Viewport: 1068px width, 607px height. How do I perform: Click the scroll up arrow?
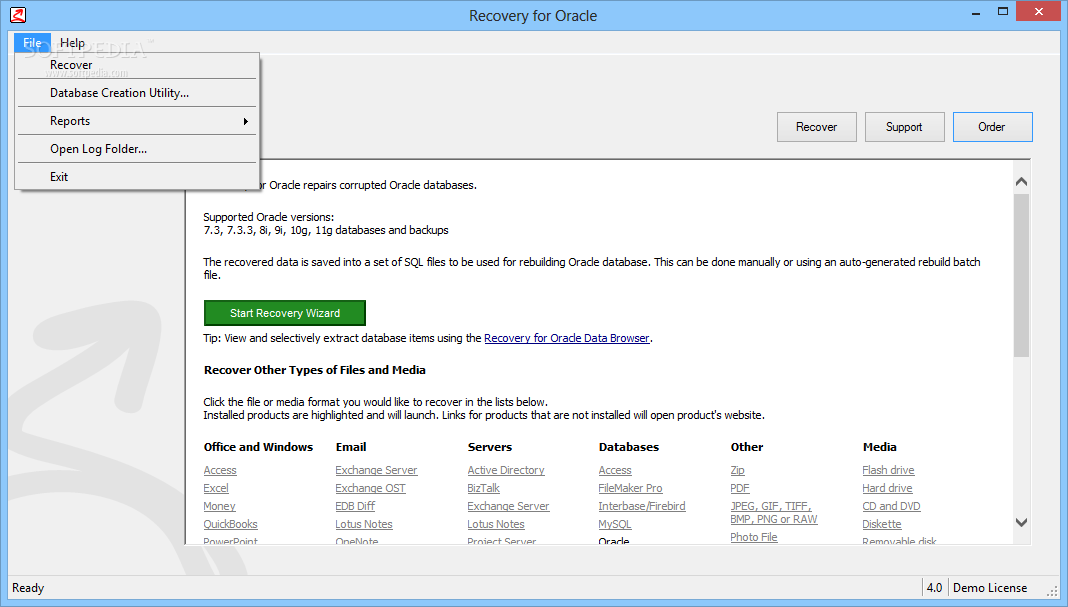(1021, 181)
